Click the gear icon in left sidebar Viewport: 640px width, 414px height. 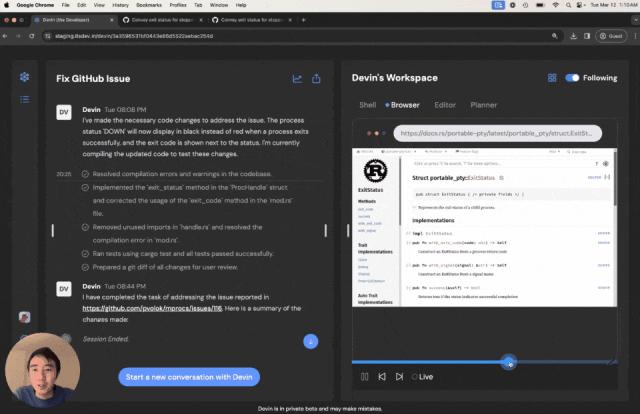tap(24, 77)
